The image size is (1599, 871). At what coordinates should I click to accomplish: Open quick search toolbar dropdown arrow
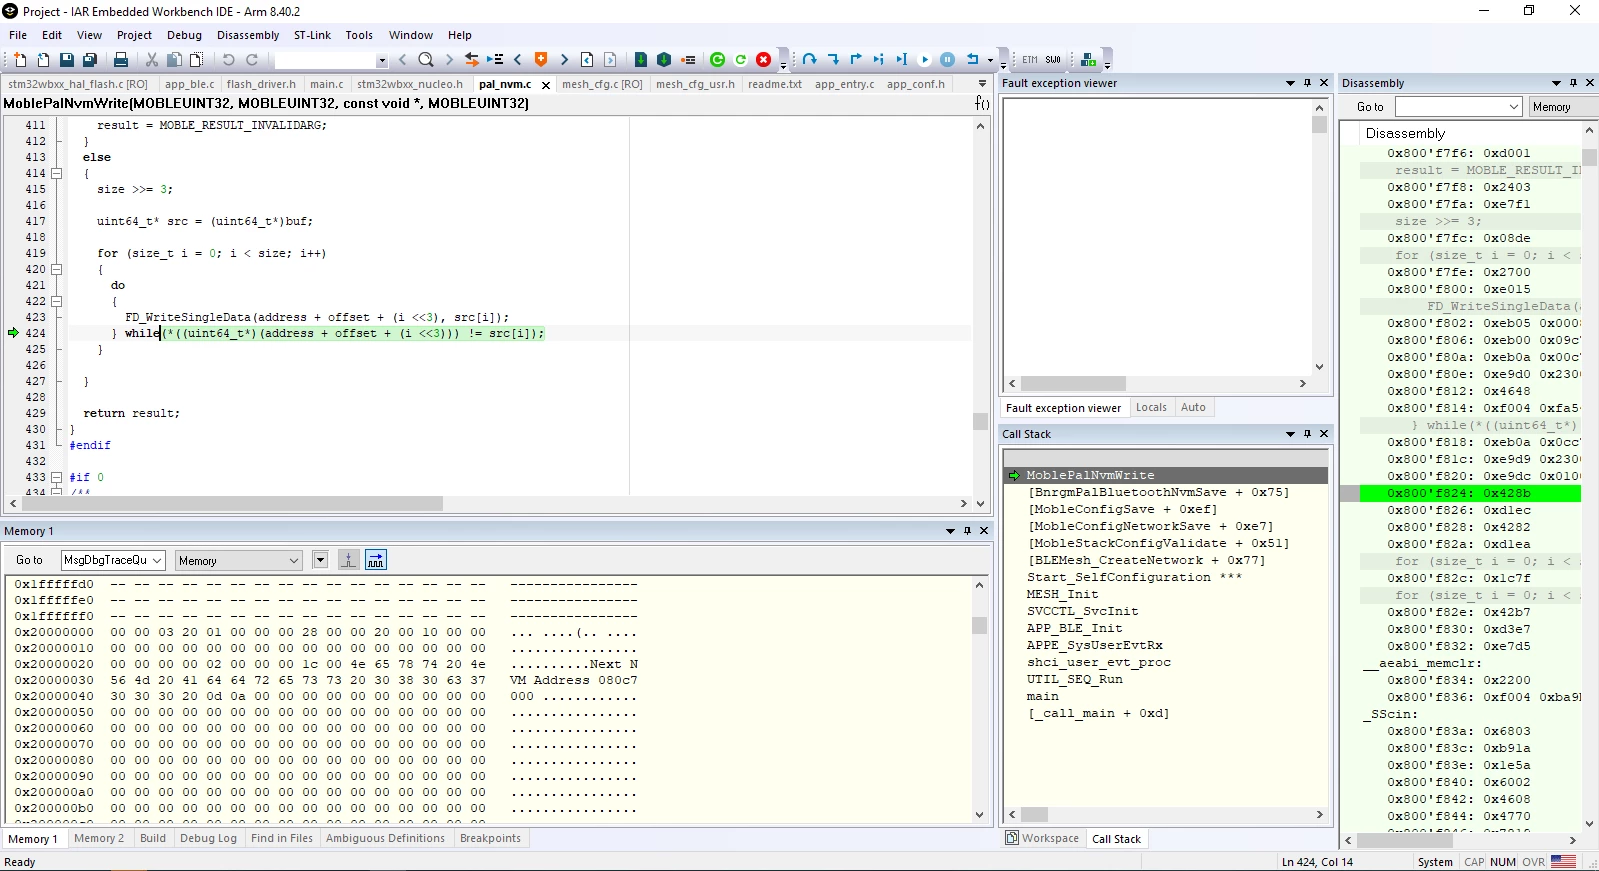[381, 60]
